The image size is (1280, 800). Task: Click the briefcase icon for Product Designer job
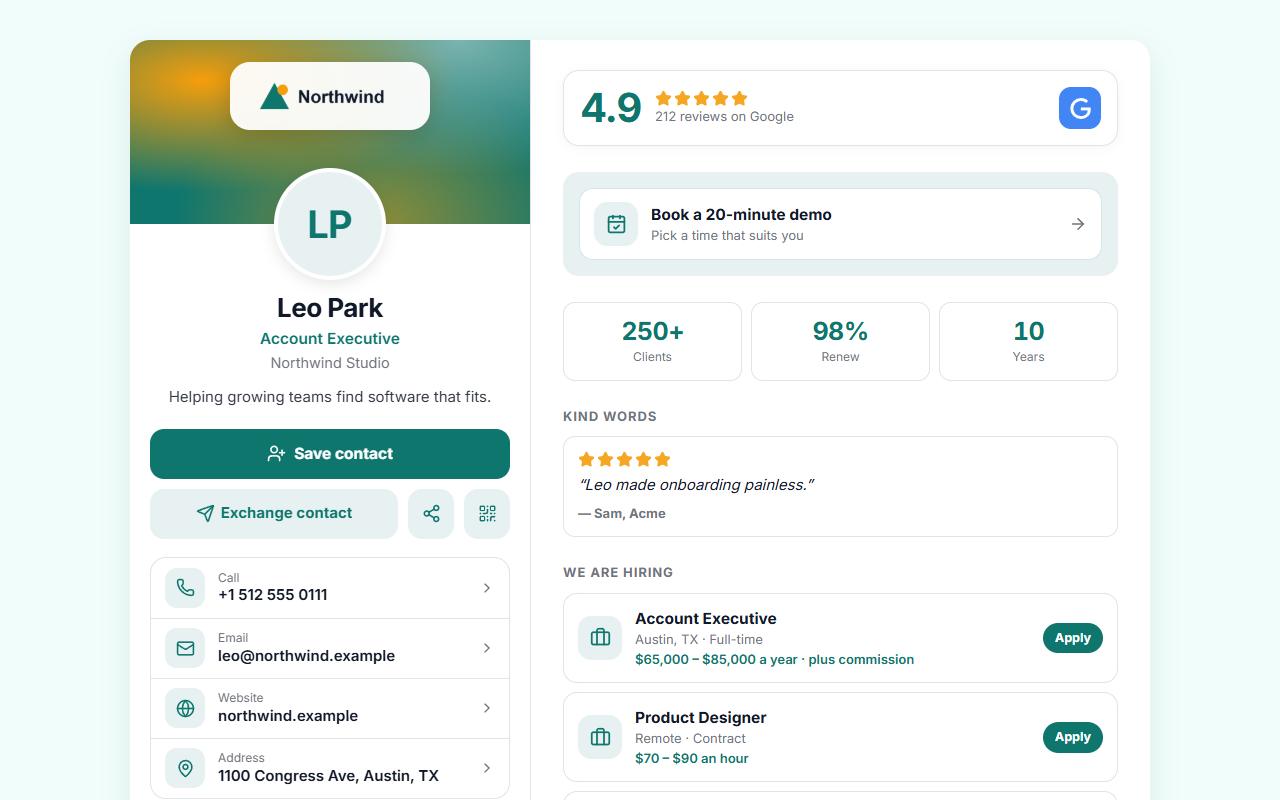(x=600, y=737)
